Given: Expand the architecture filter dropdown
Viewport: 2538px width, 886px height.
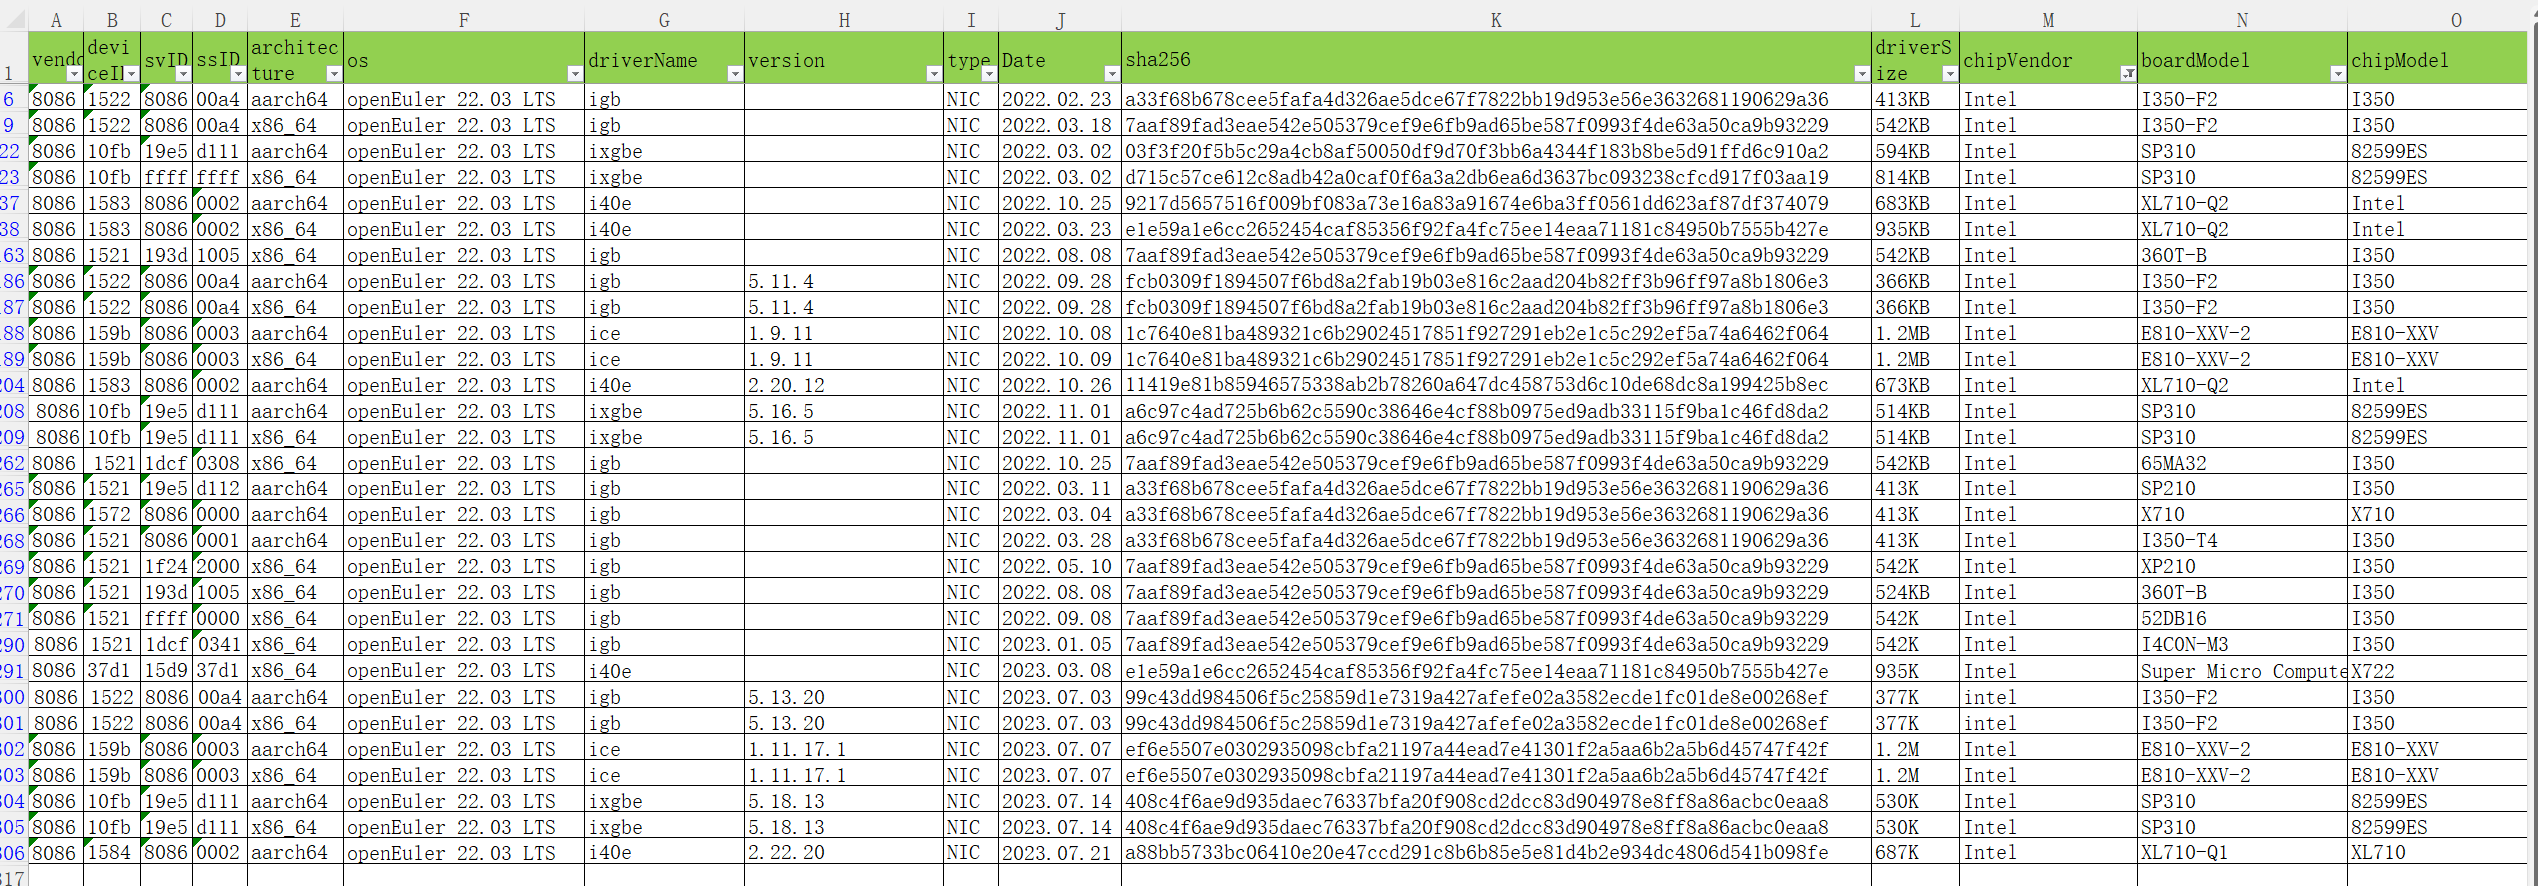Looking at the screenshot, I should coord(333,74).
